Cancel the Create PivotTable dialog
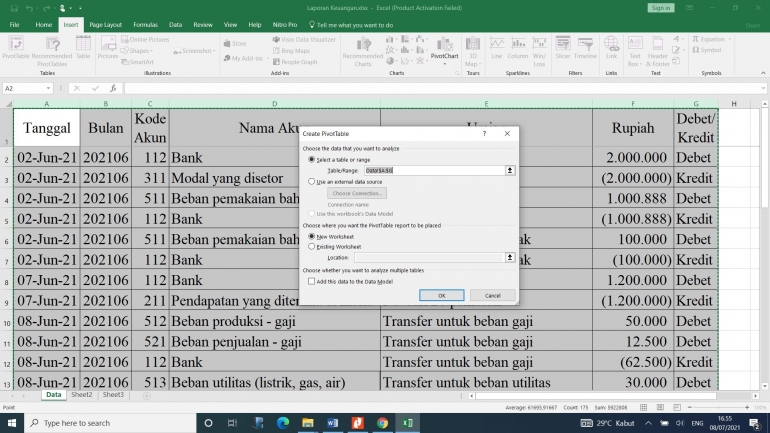 tap(493, 296)
